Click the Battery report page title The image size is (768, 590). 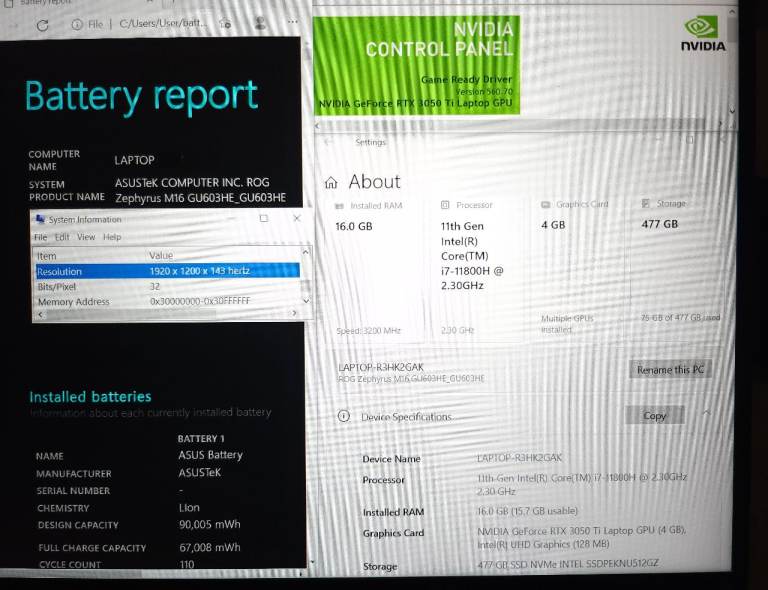click(x=142, y=97)
